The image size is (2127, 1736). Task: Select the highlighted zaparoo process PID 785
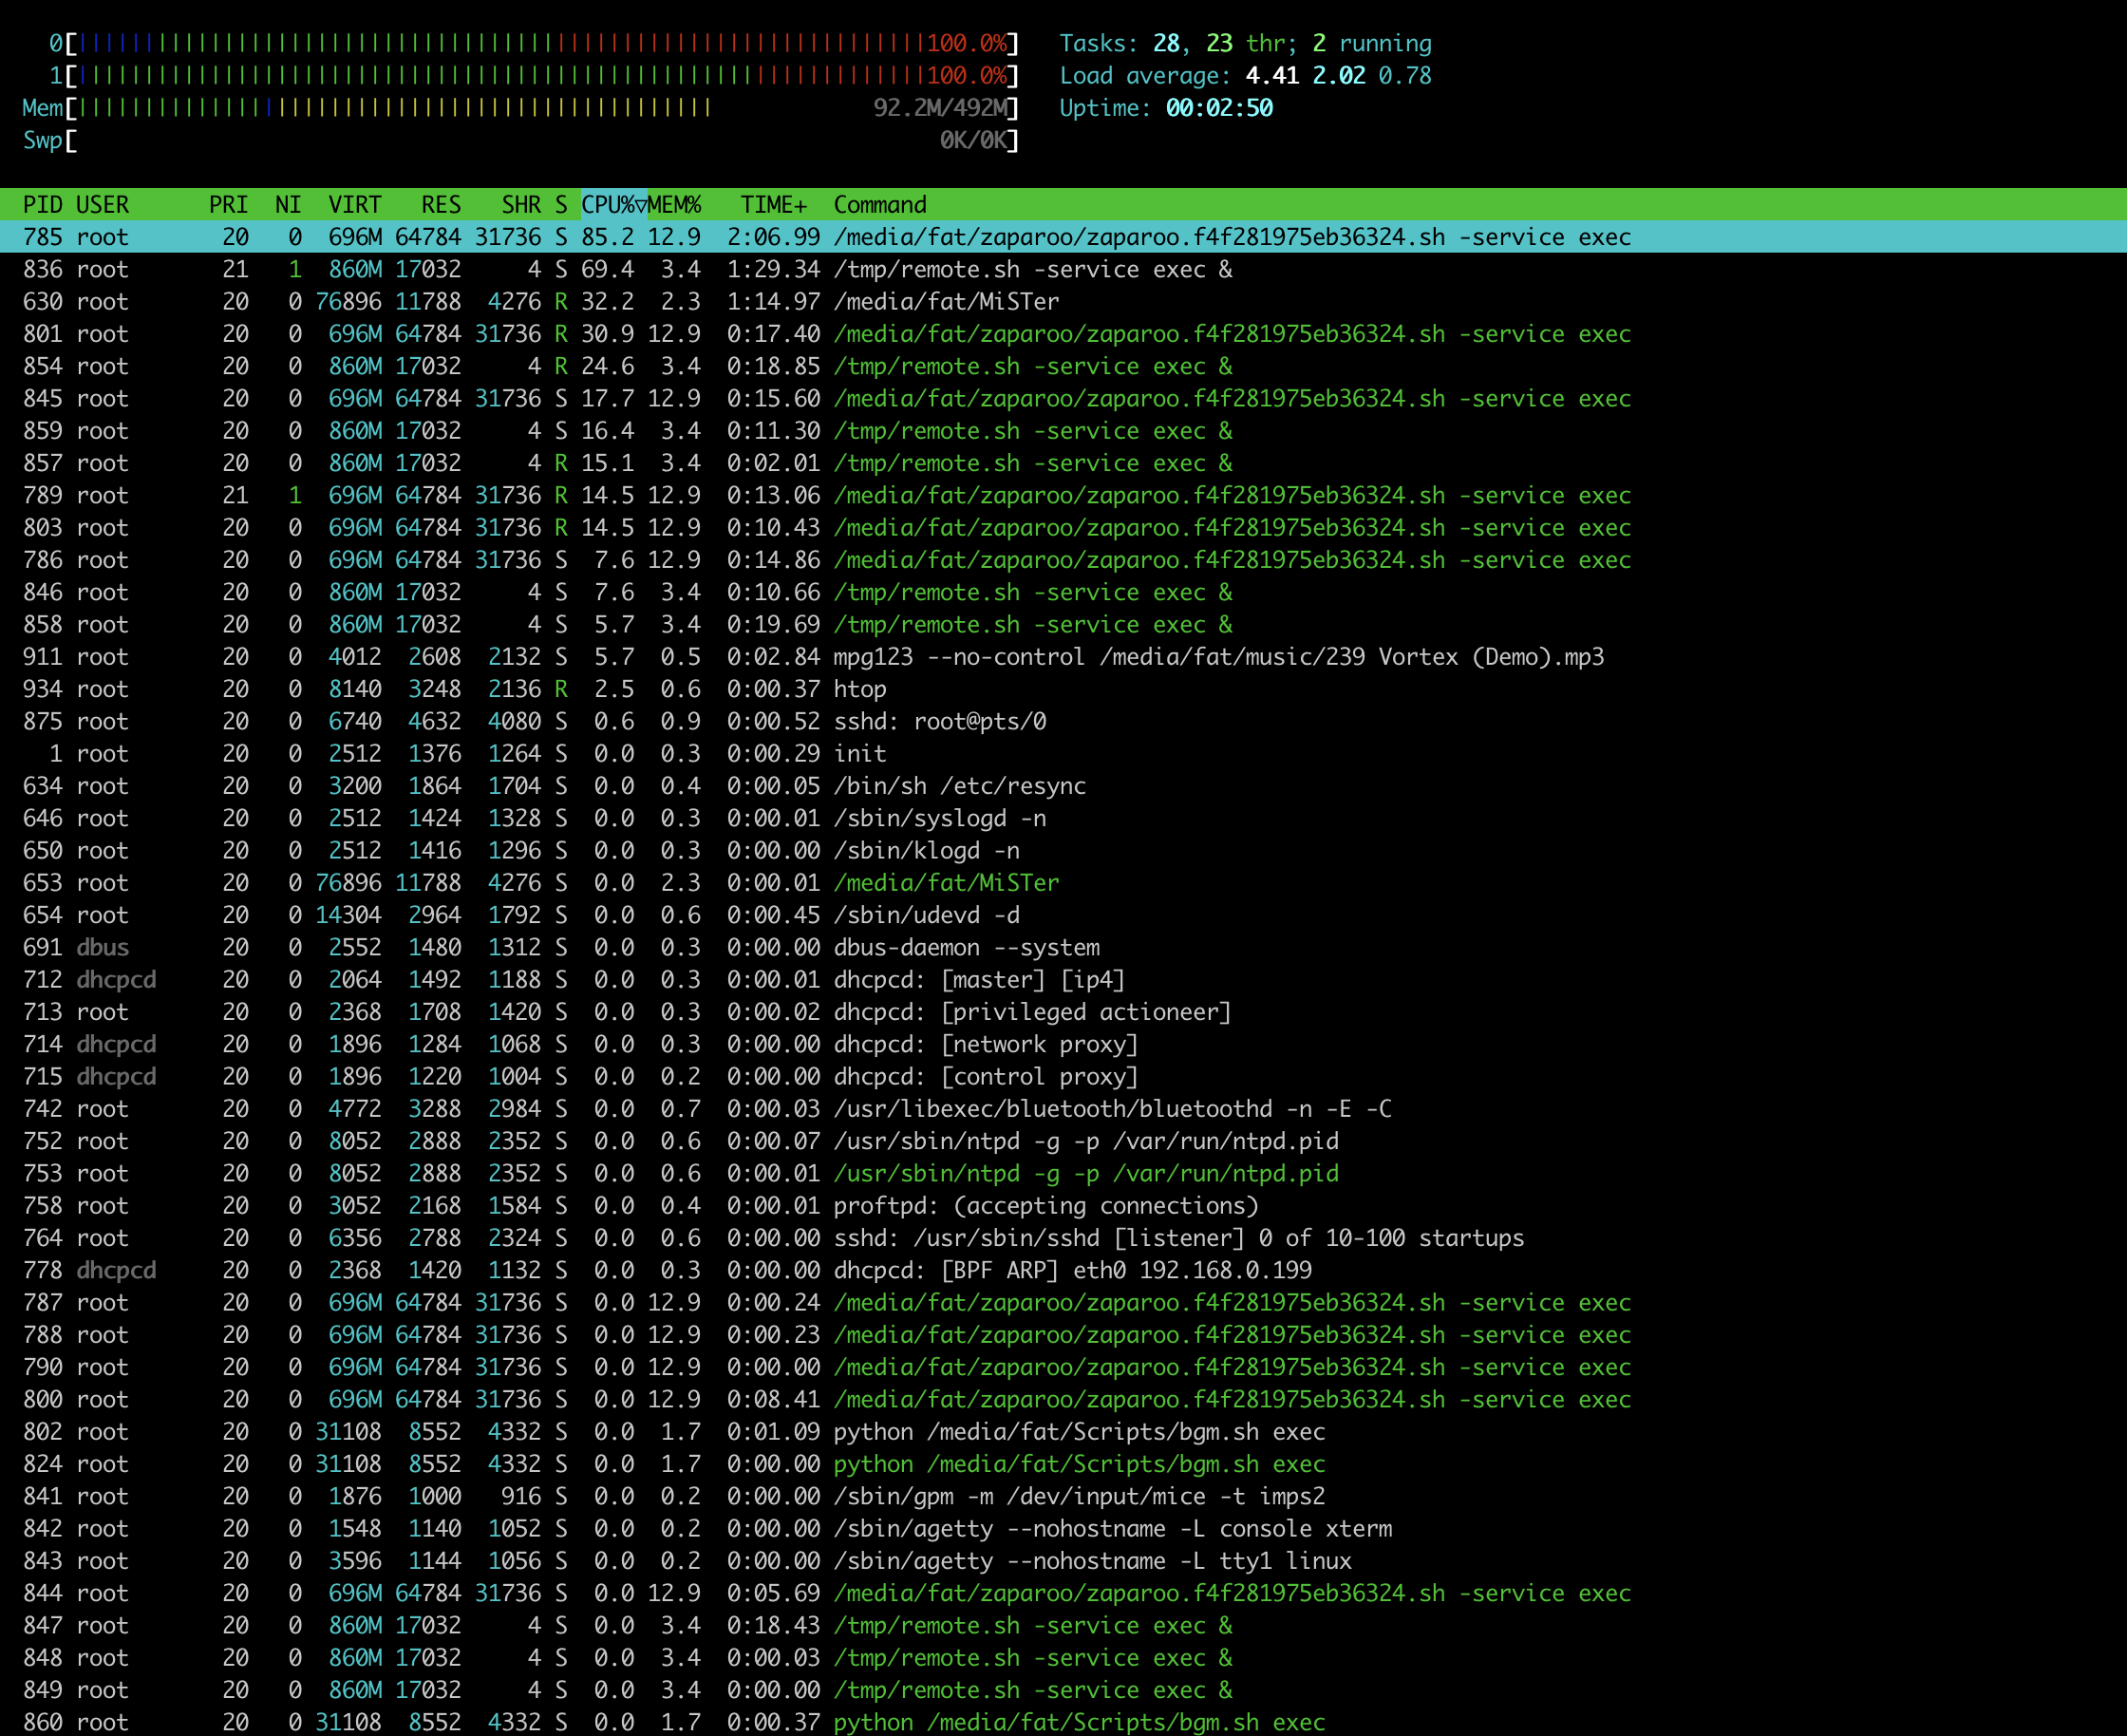[x=1063, y=237]
